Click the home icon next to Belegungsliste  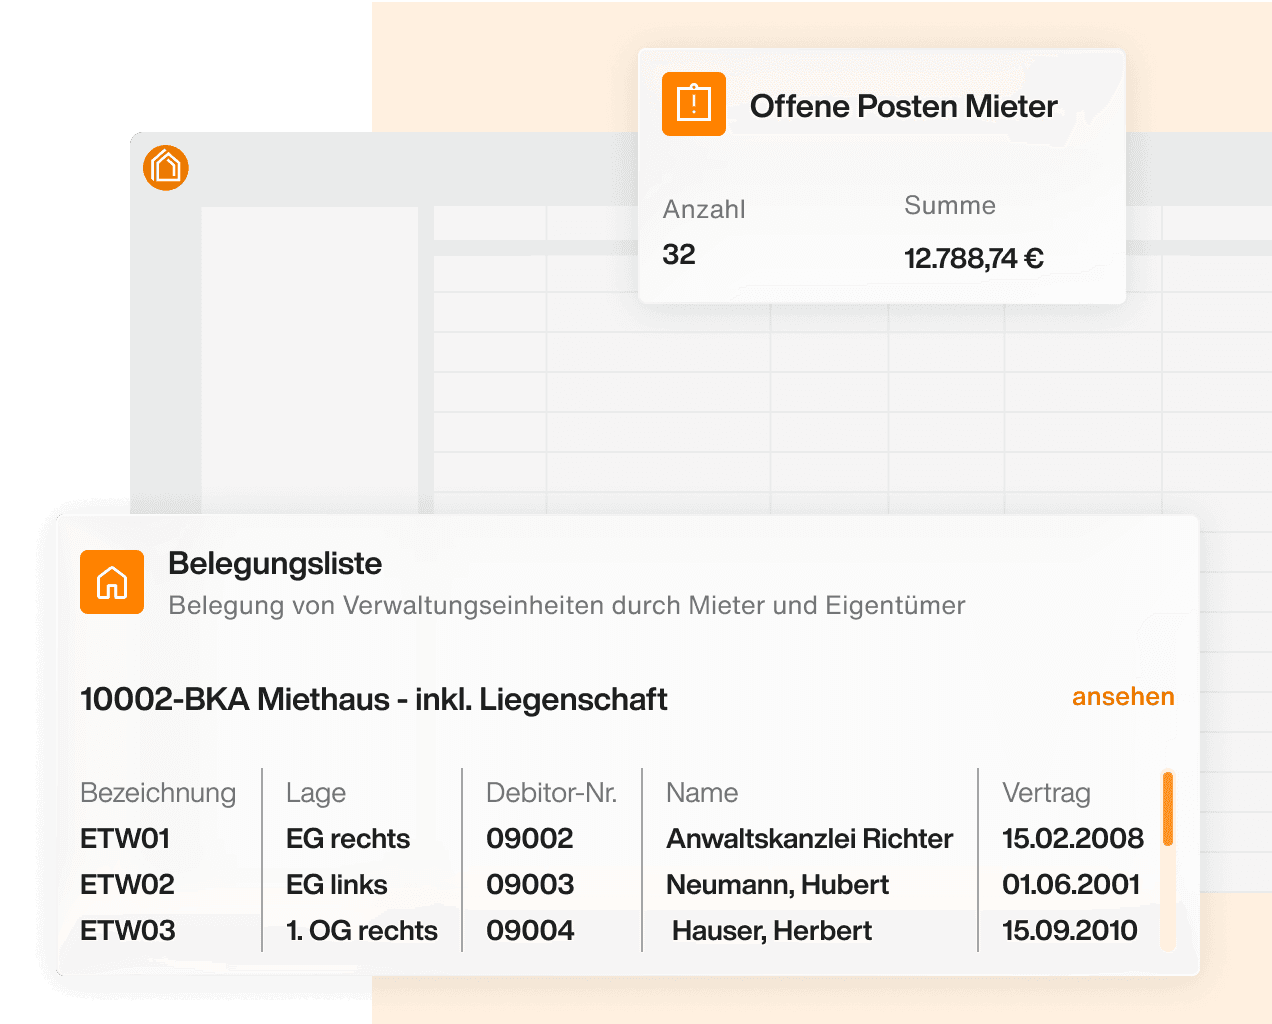pyautogui.click(x=112, y=582)
